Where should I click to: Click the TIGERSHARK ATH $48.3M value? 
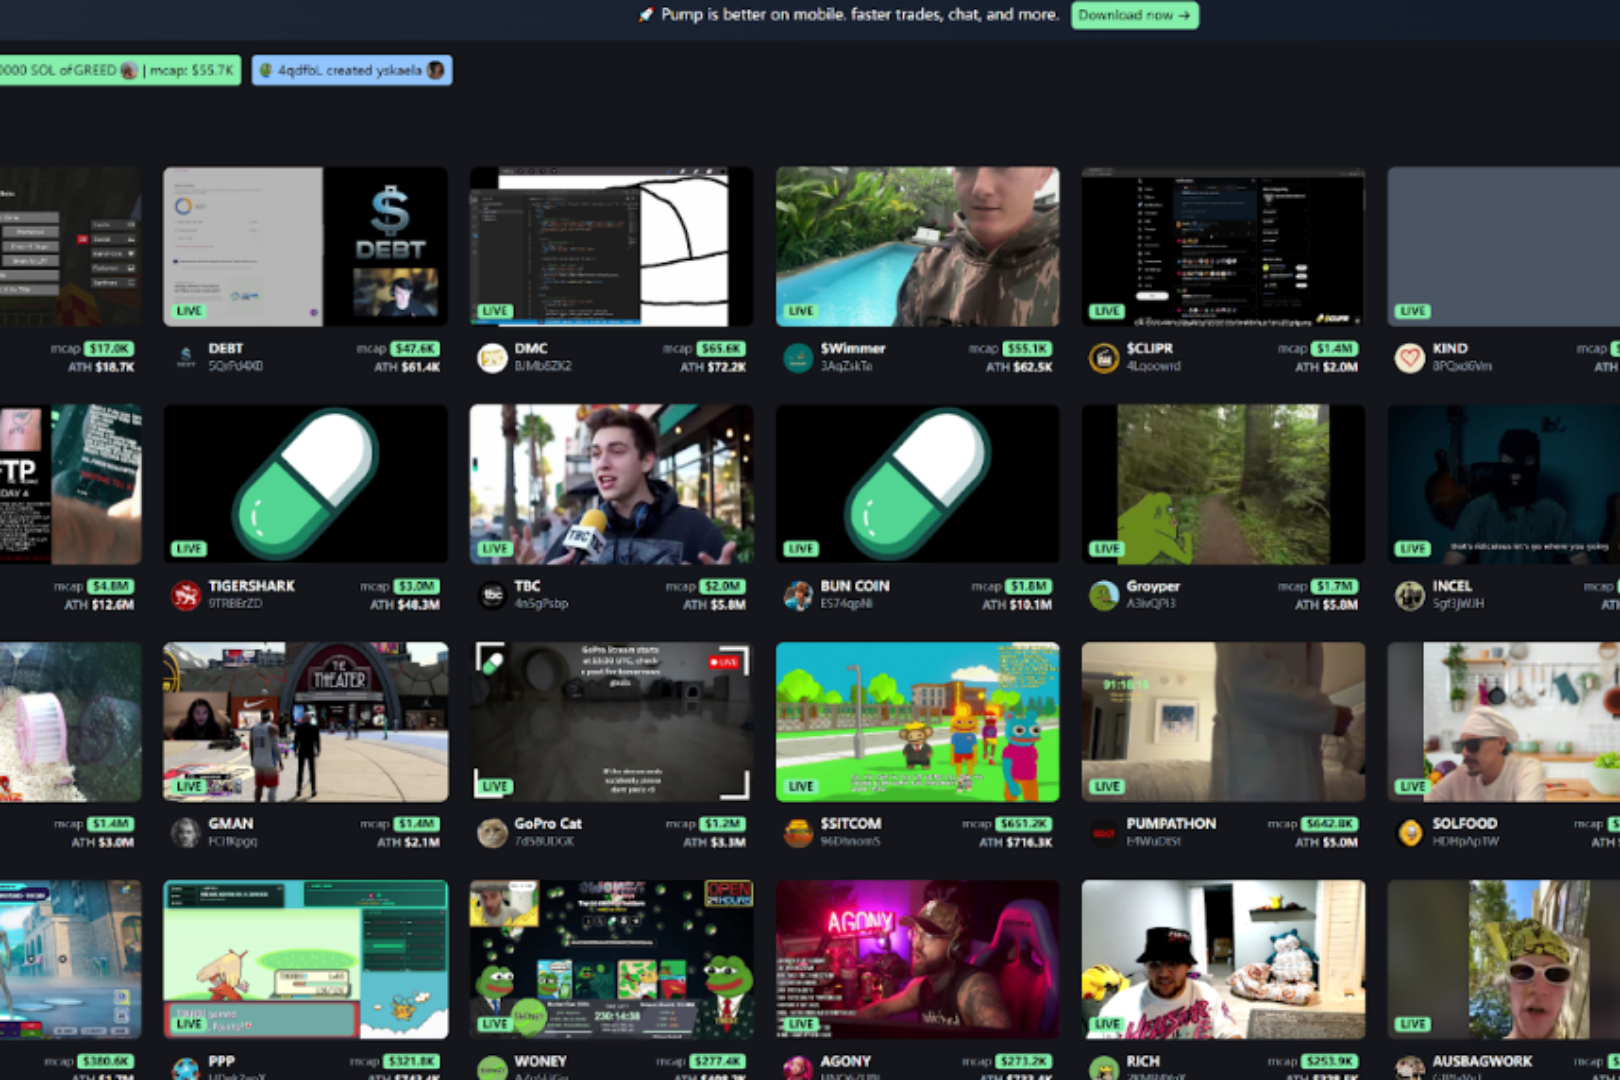[x=405, y=605]
